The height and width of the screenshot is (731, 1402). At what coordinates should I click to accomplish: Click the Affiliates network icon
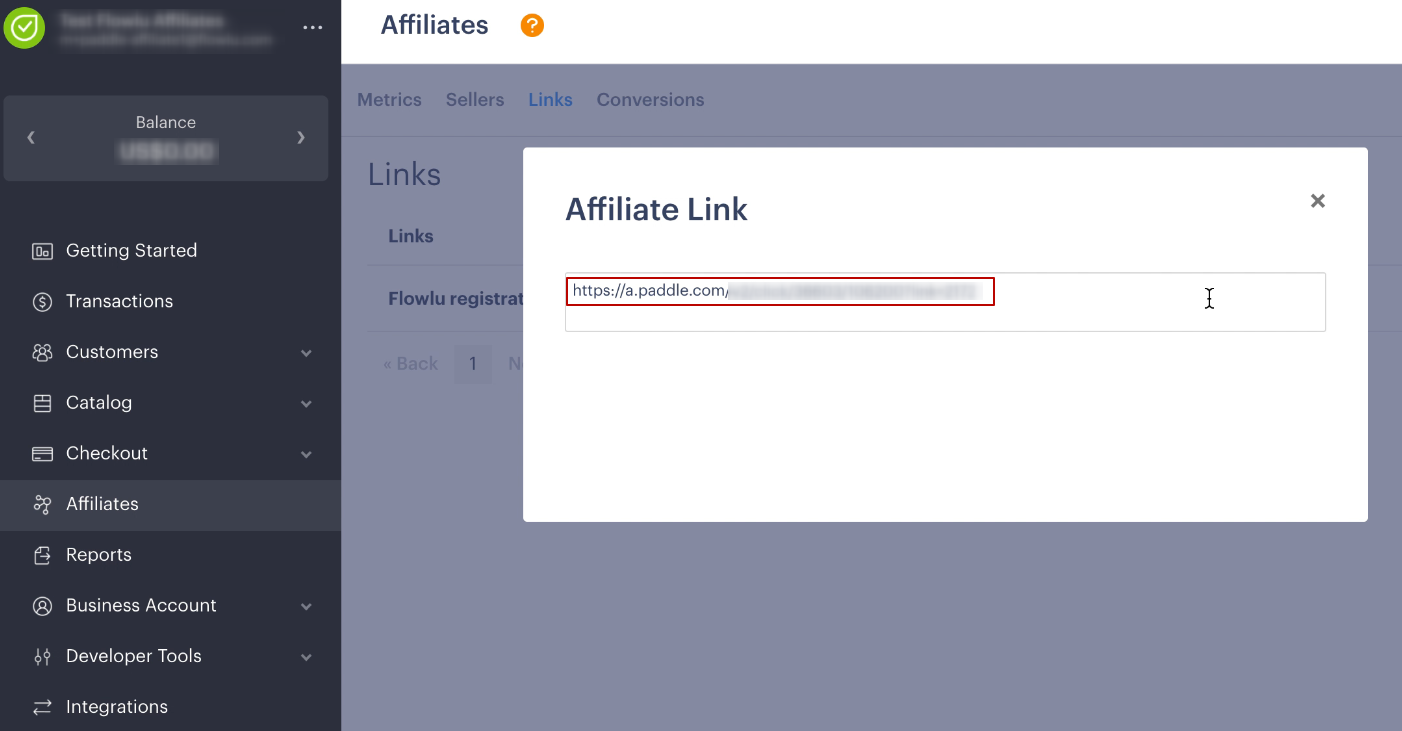pyautogui.click(x=42, y=504)
